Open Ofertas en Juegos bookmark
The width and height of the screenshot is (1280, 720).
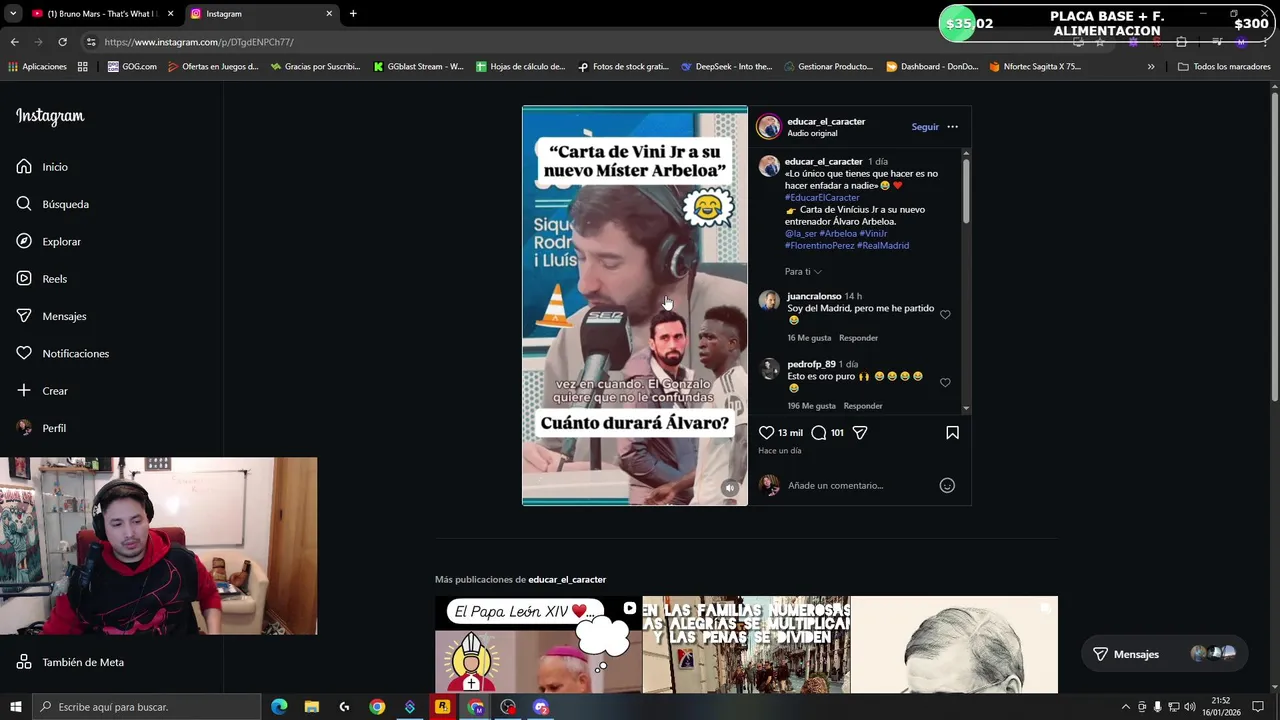click(213, 67)
